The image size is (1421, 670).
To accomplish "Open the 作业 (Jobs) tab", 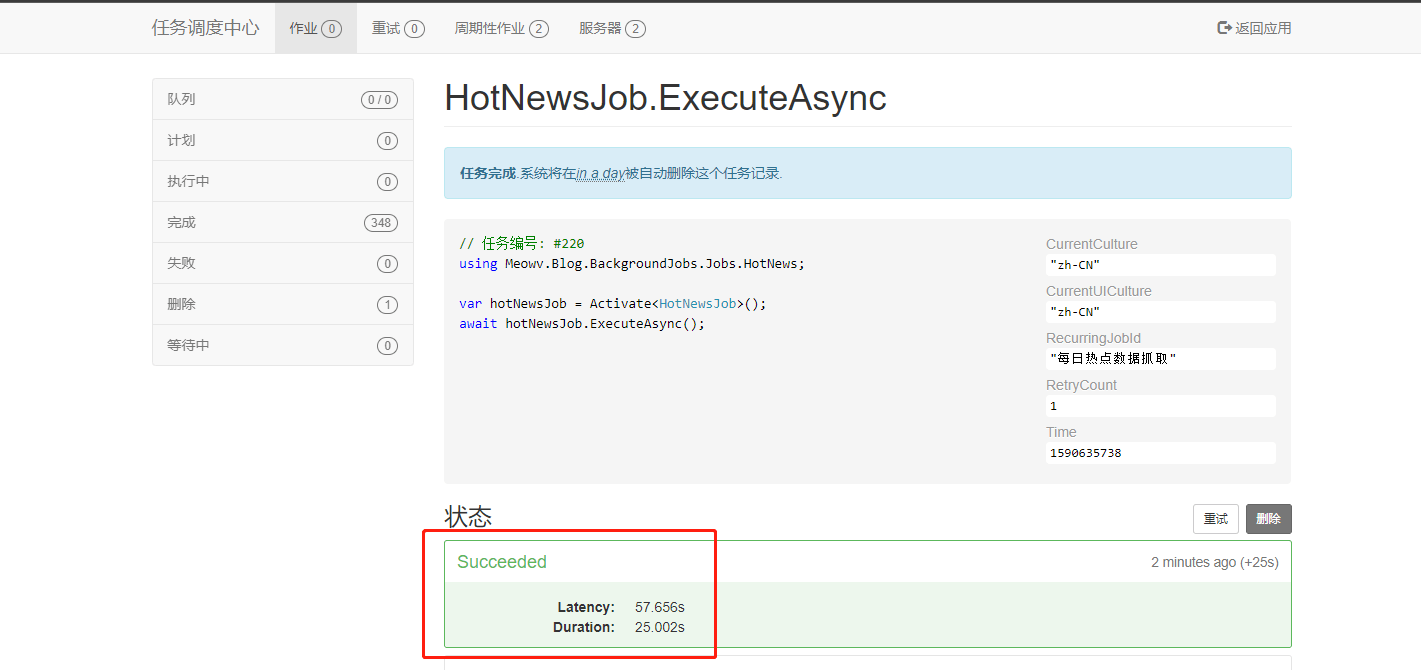I will pyautogui.click(x=315, y=28).
